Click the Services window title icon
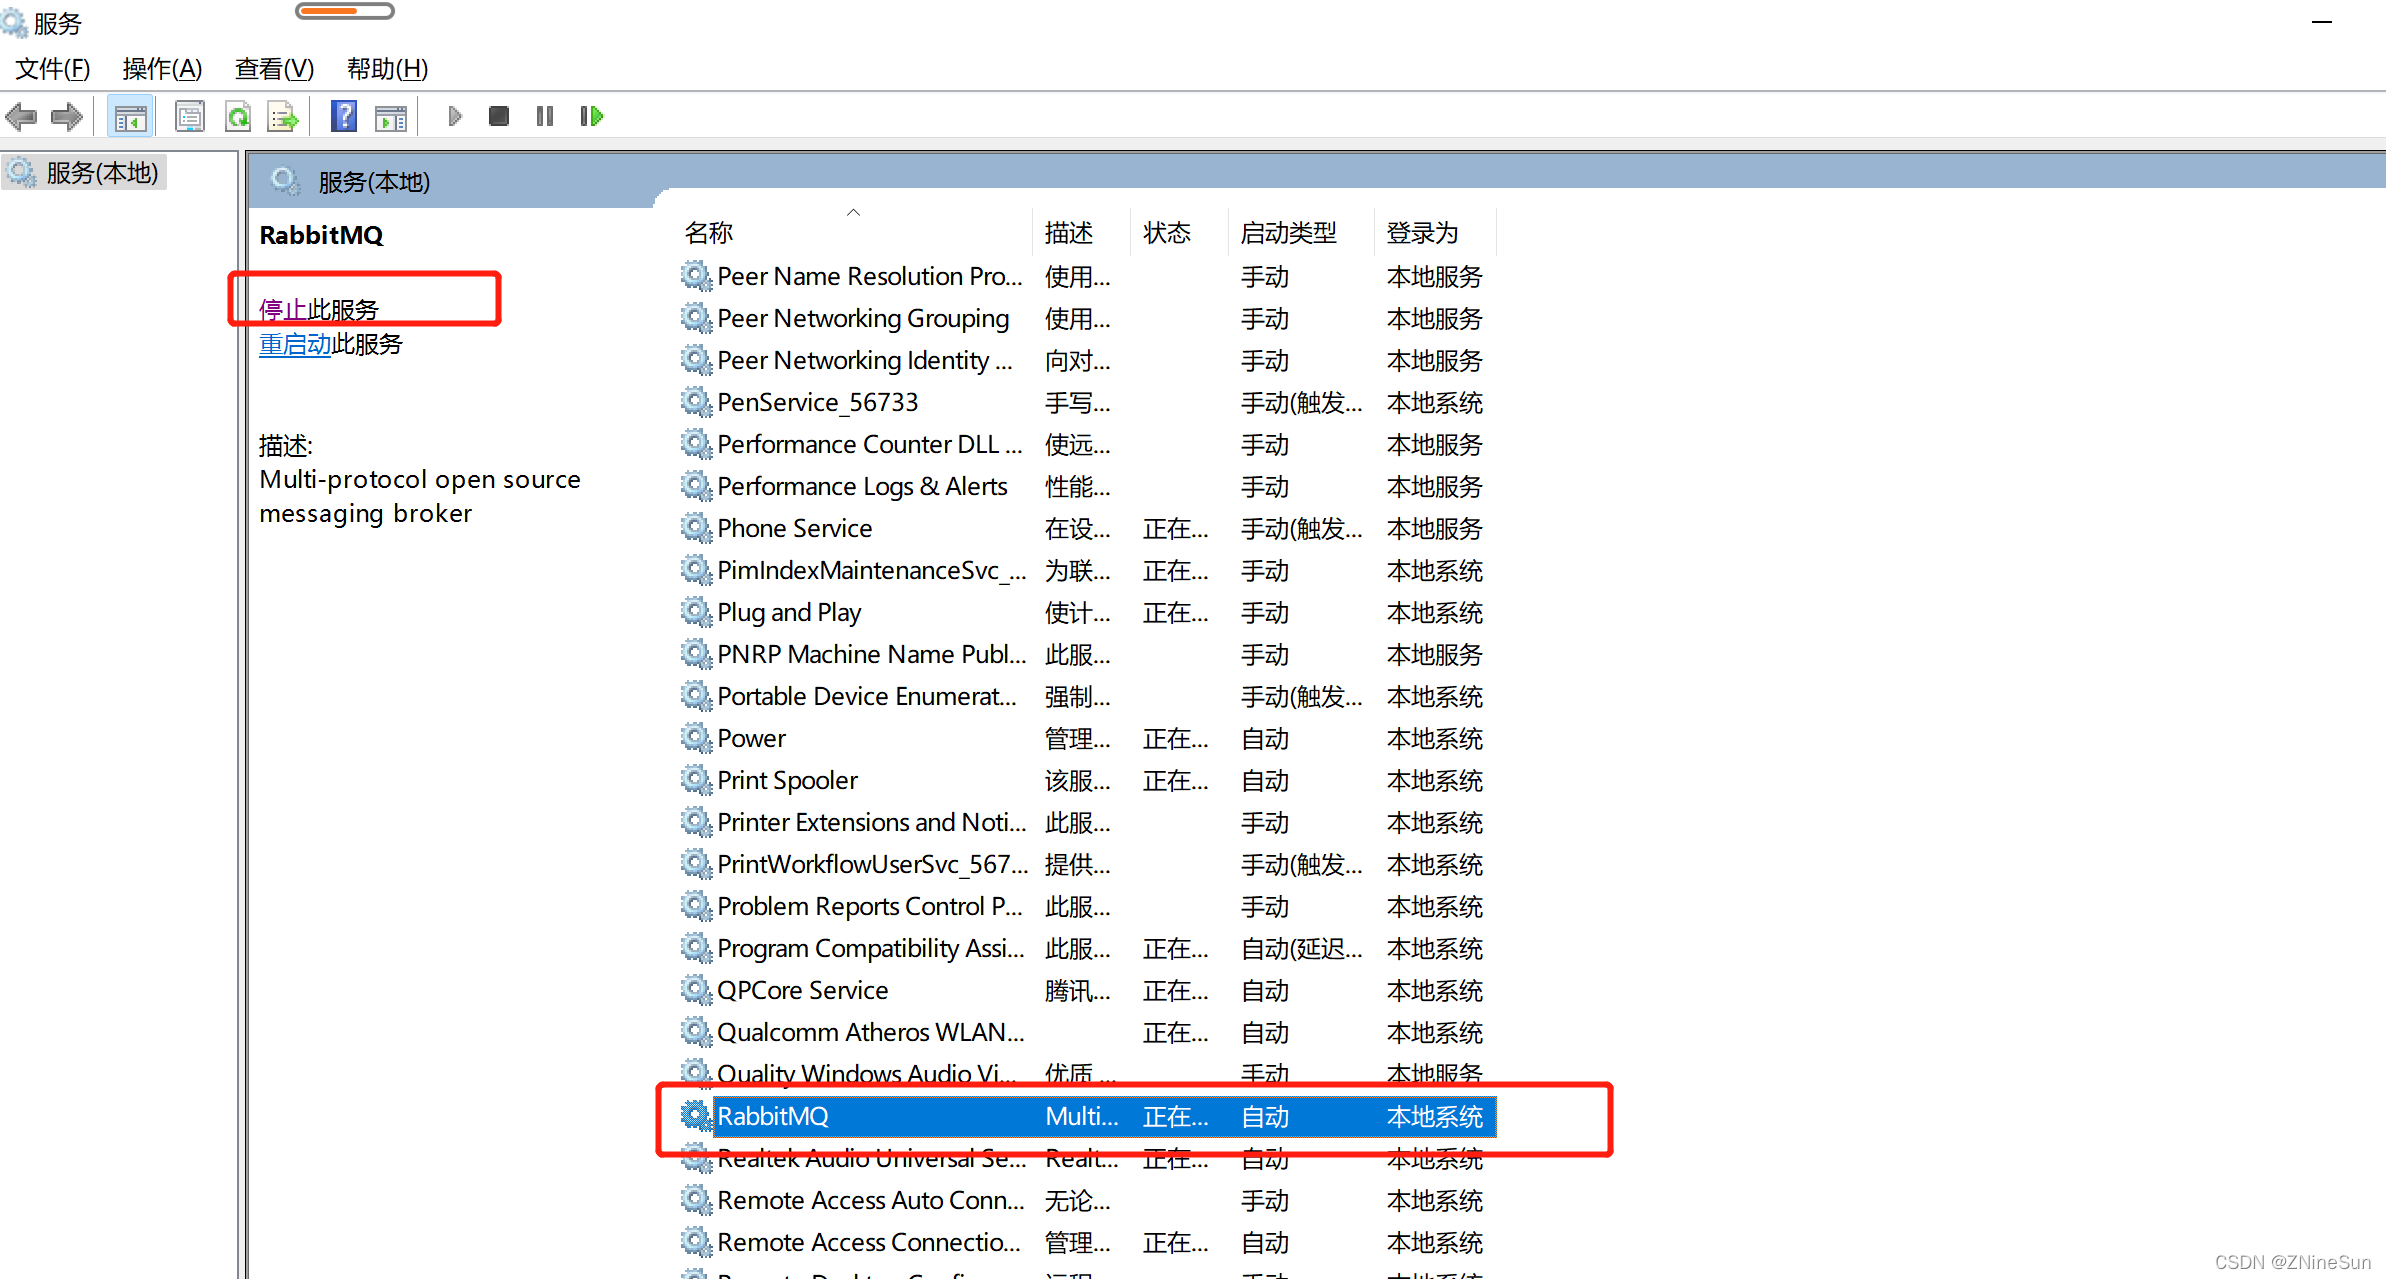Screen dimensions: 2386x1279 point(14,22)
